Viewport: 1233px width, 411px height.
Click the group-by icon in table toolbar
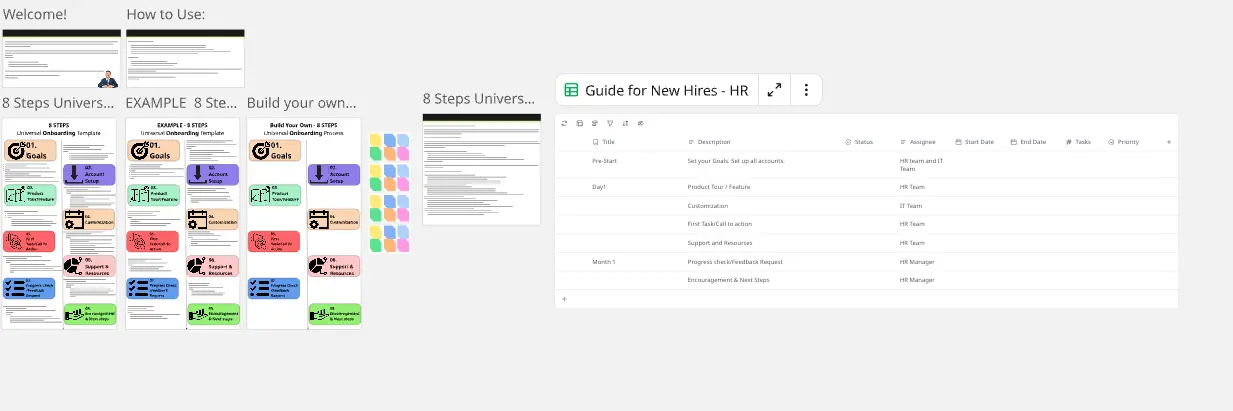[595, 123]
